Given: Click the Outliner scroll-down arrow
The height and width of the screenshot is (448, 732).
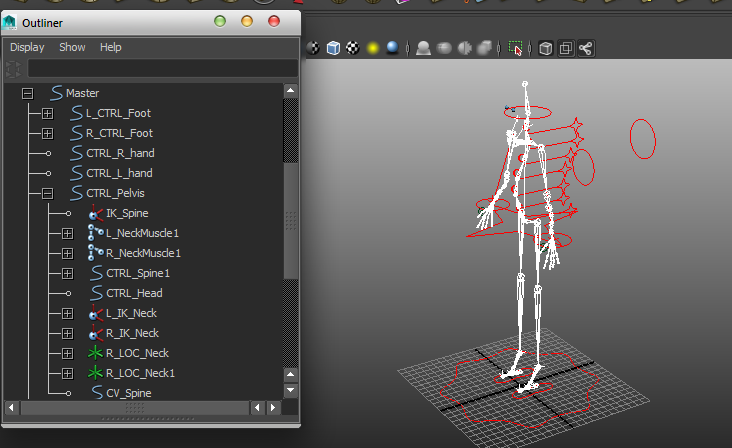Looking at the screenshot, I should 290,390.
